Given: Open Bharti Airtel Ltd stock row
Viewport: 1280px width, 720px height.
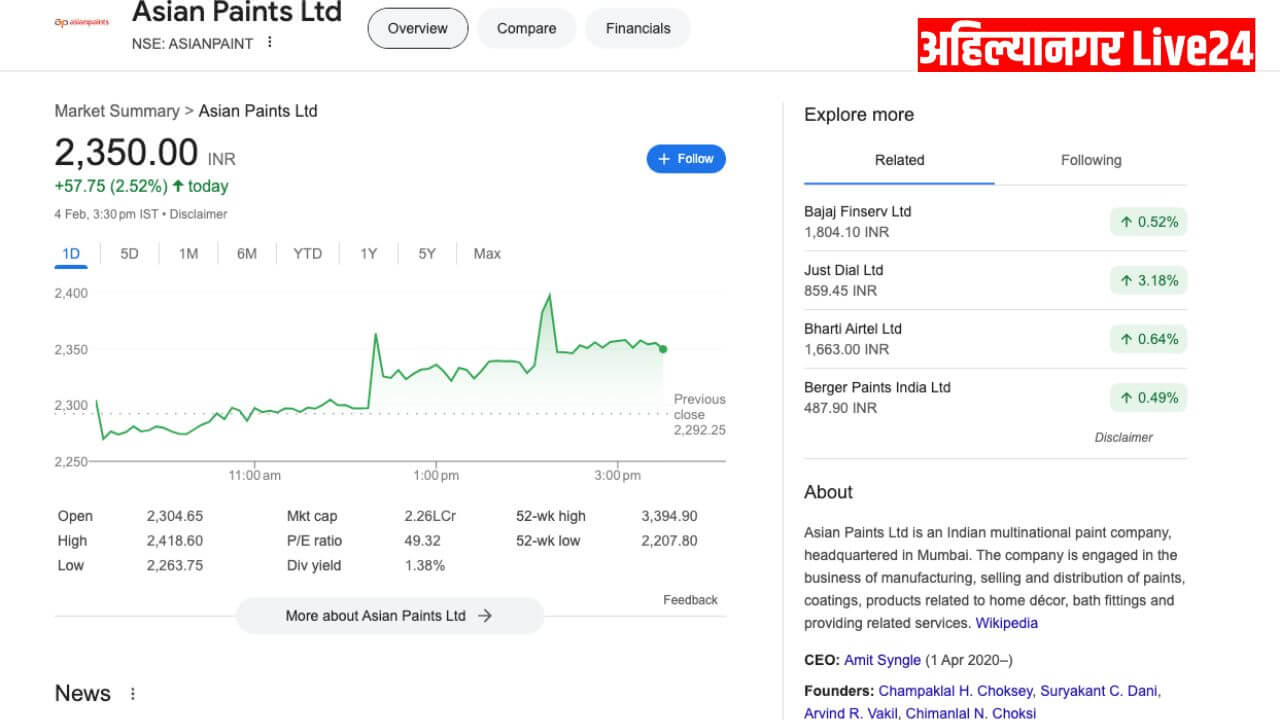Looking at the screenshot, I should coord(995,339).
